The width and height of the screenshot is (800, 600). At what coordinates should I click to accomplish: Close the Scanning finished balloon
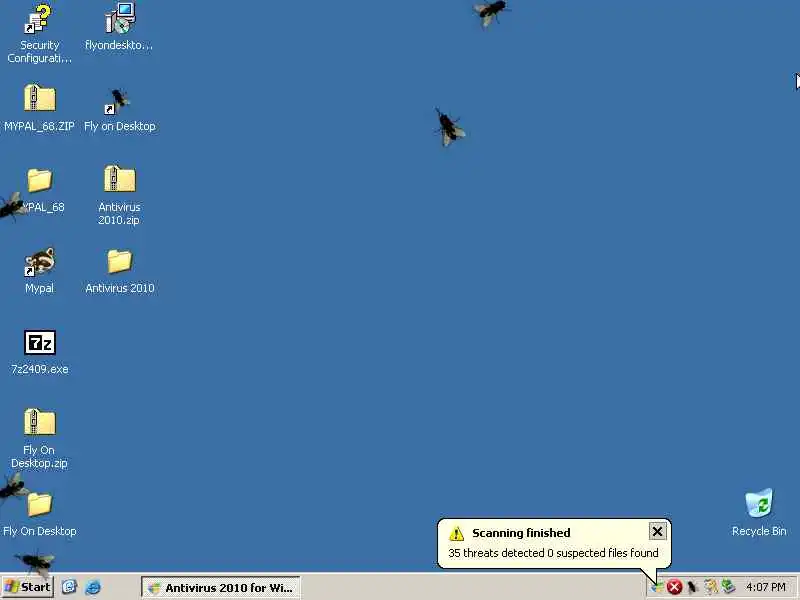(x=657, y=532)
